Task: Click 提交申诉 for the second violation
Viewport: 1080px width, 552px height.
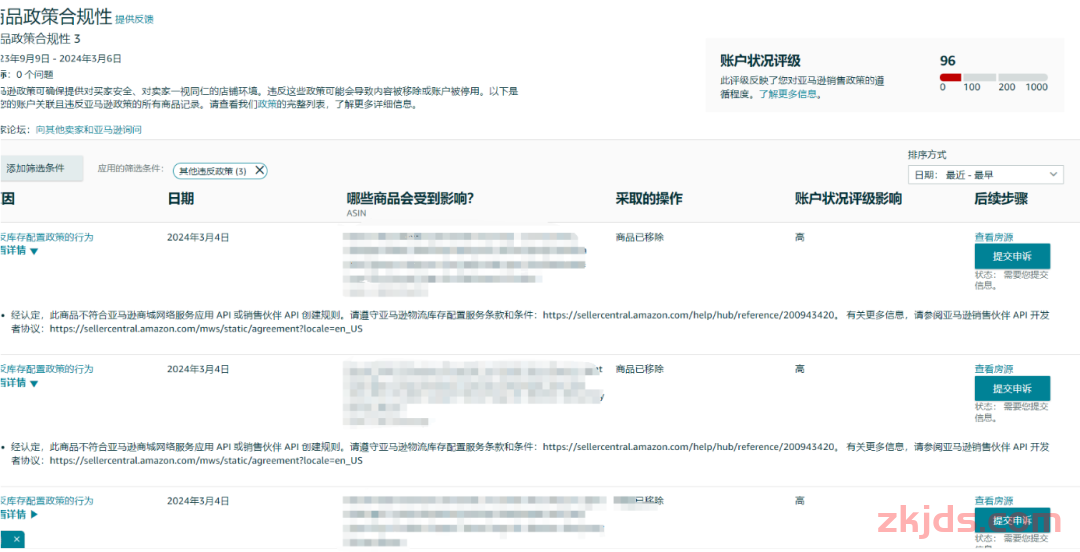Action: coord(1012,389)
